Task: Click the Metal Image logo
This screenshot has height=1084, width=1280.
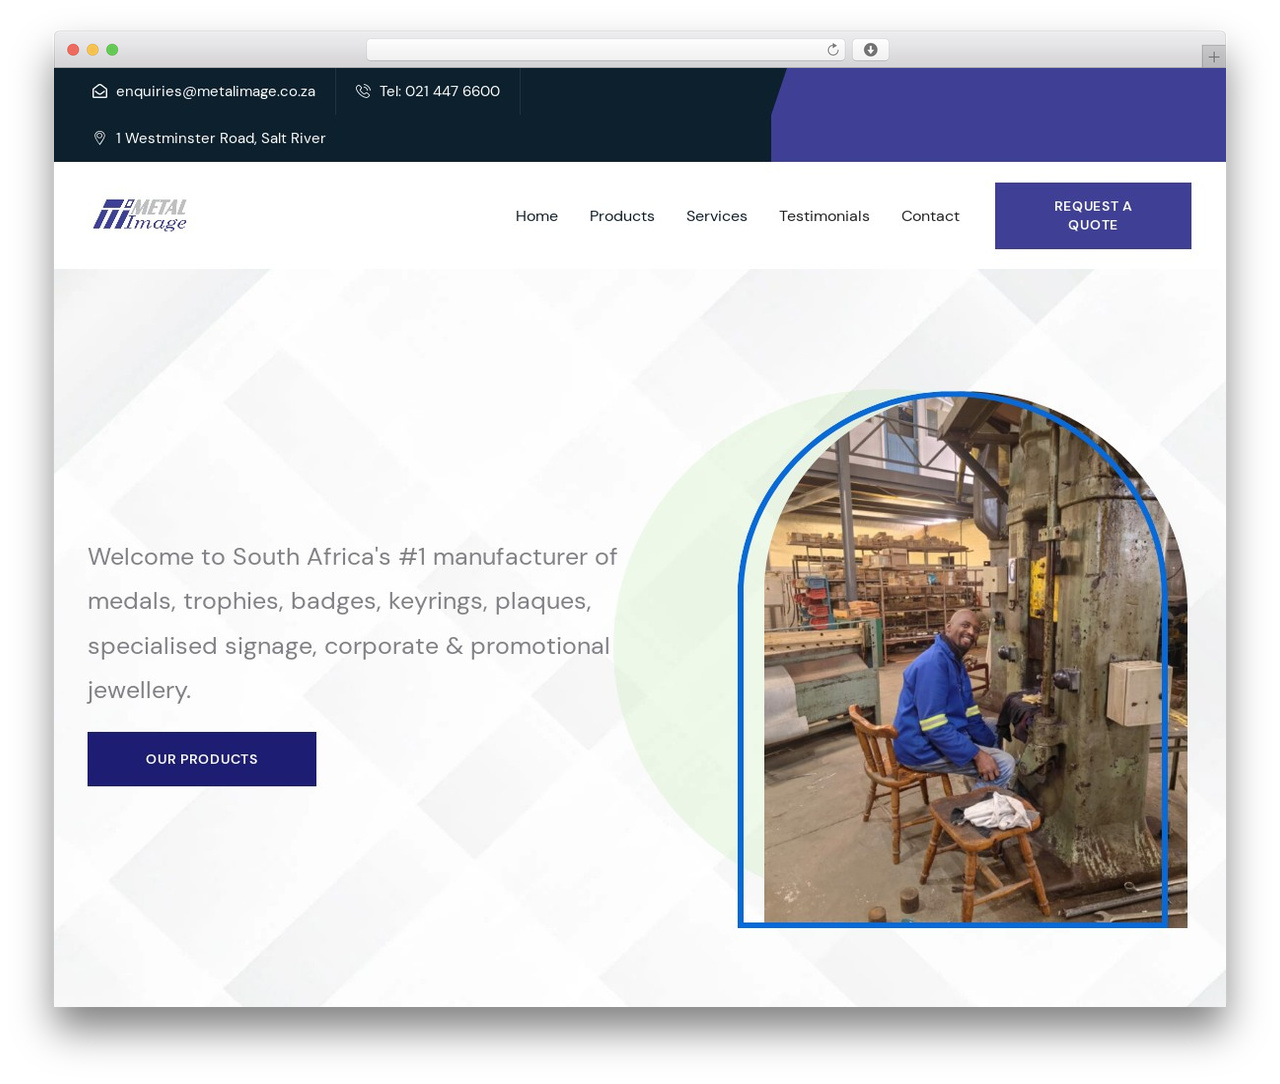Action: click(x=140, y=215)
